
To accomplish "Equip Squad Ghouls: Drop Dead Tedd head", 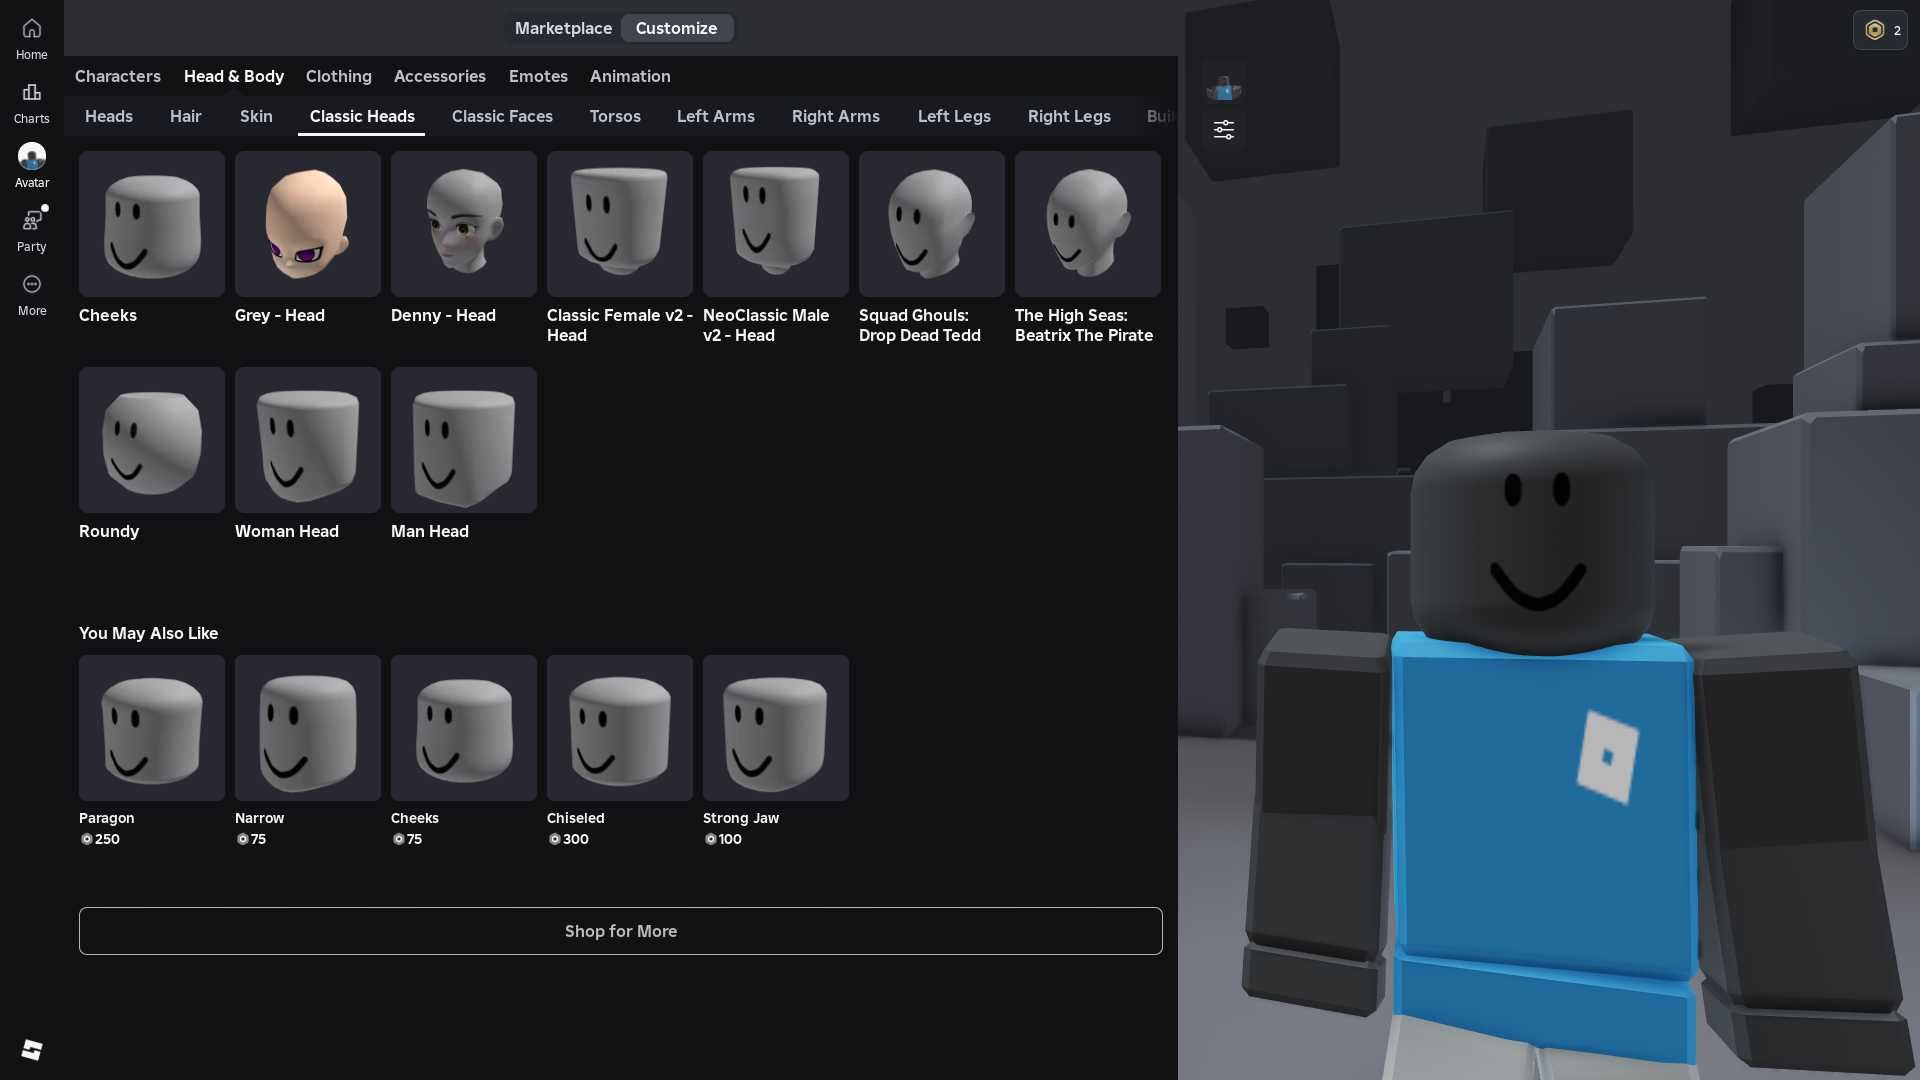I will coord(932,224).
